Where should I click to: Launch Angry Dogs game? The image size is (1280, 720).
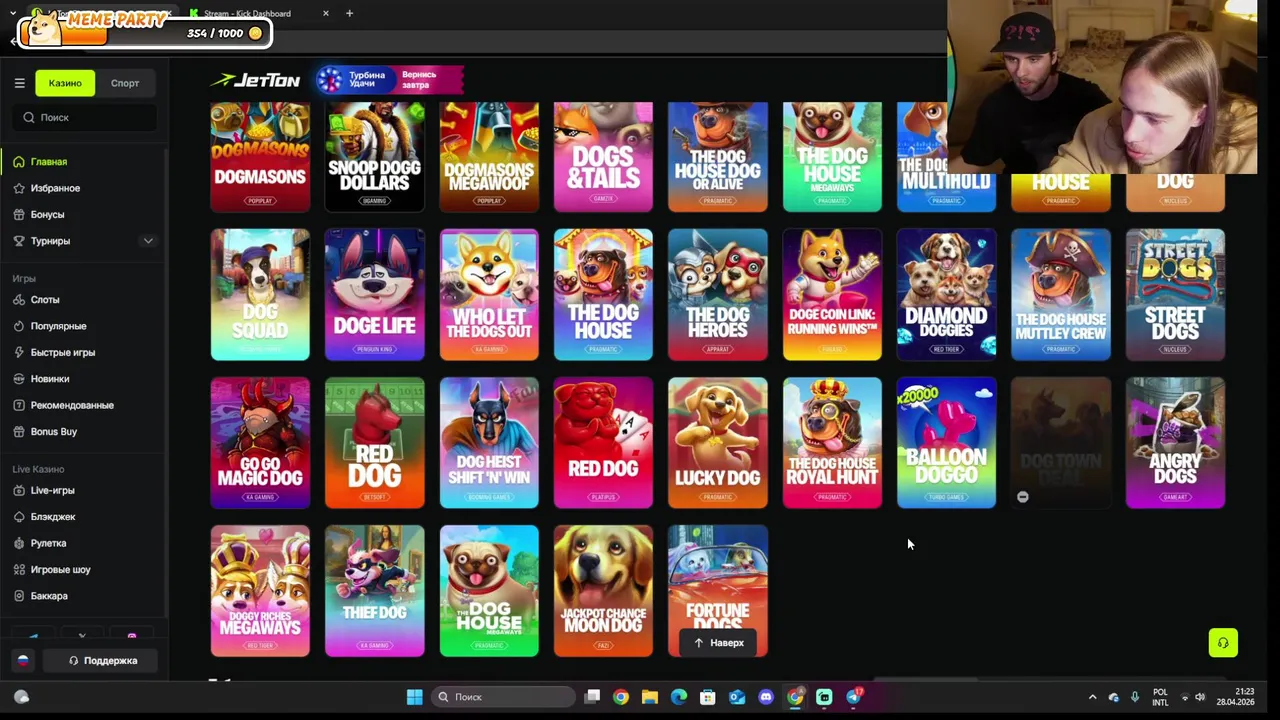[1175, 442]
